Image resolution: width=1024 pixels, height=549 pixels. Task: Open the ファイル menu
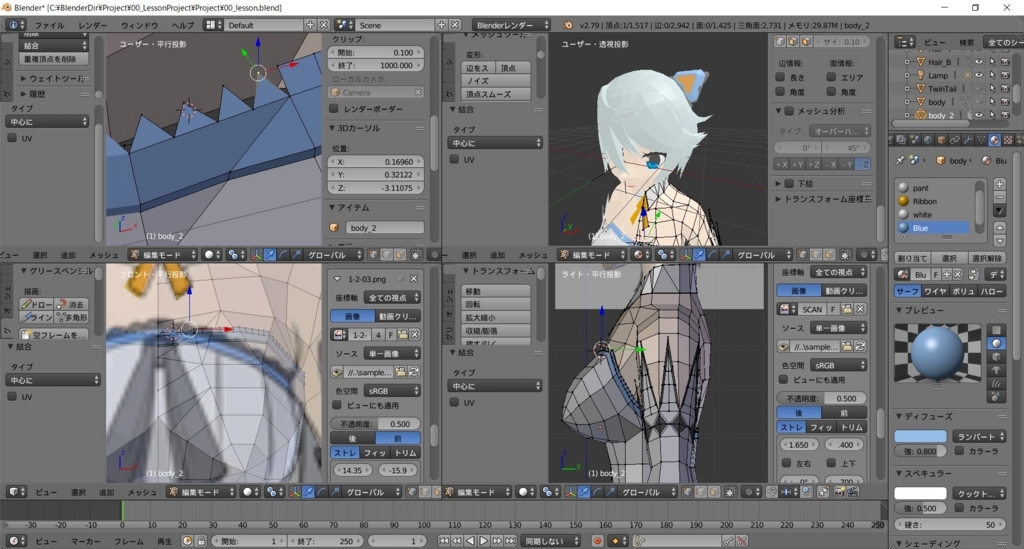coord(49,25)
